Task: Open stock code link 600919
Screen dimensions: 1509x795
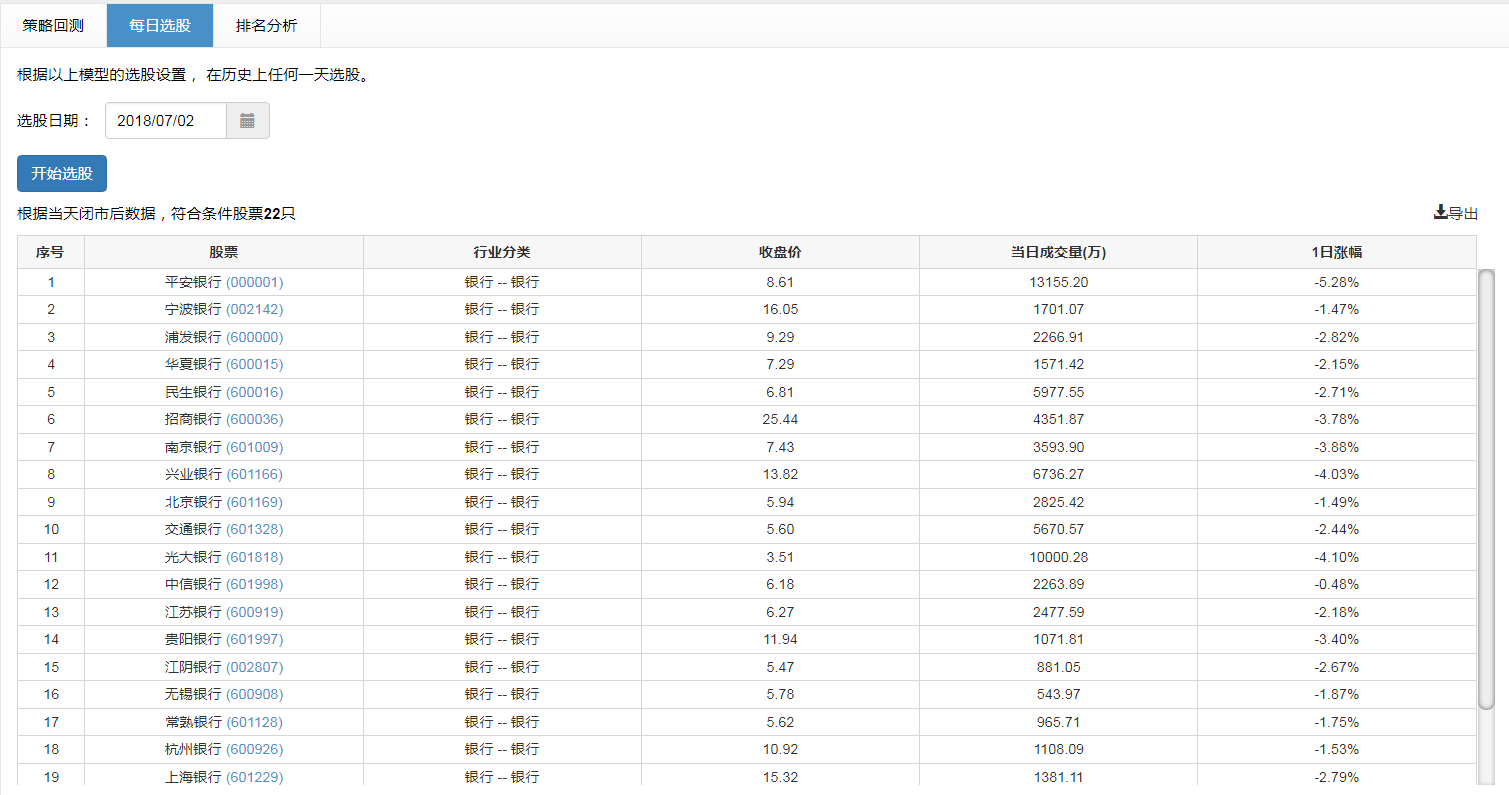Action: click(255, 612)
